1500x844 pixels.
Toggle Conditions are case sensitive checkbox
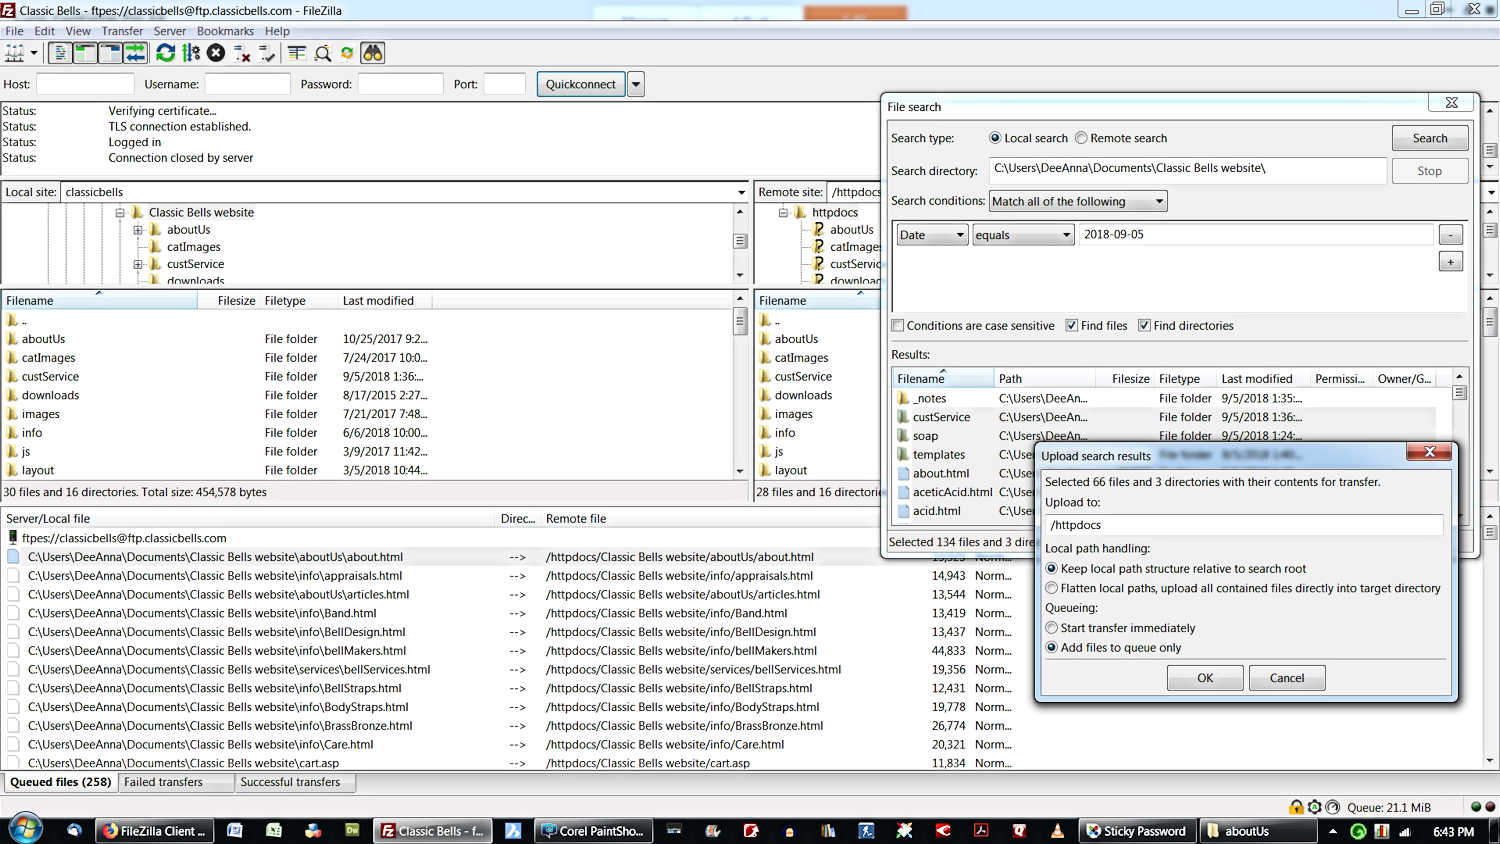[898, 326]
